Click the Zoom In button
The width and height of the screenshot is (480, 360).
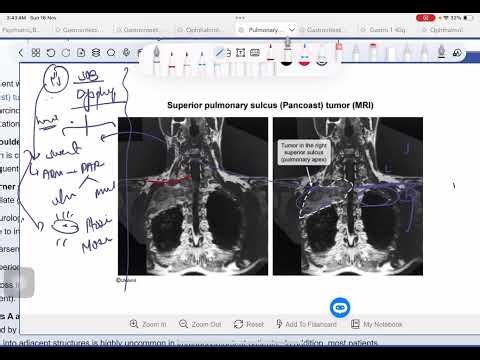point(148,324)
